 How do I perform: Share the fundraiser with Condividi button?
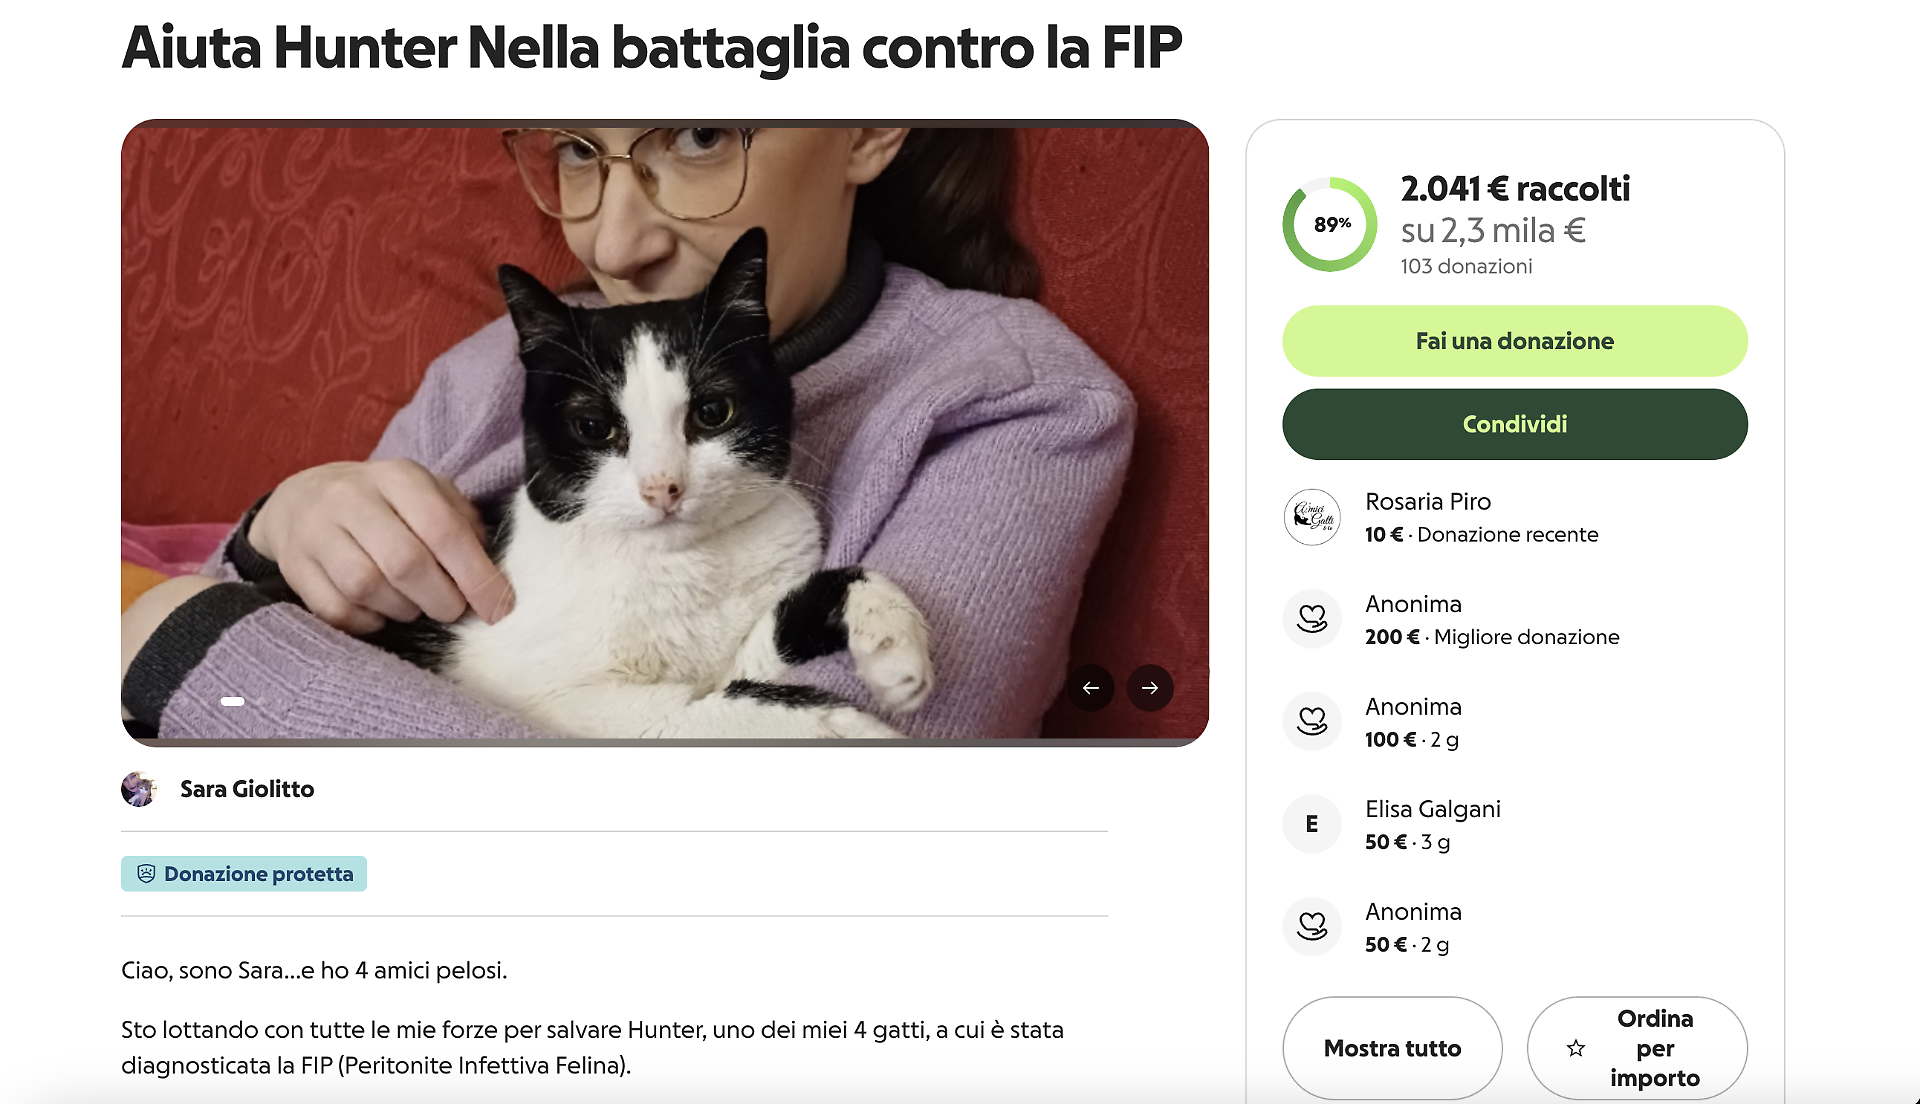(x=1514, y=424)
